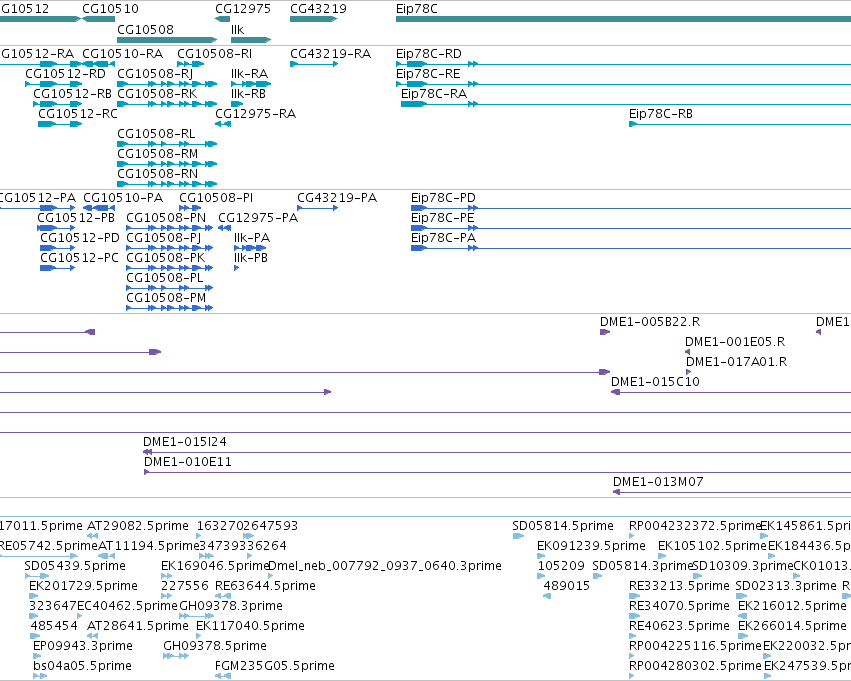
Task: Select protein Ilk-PB label
Action: coord(251,258)
